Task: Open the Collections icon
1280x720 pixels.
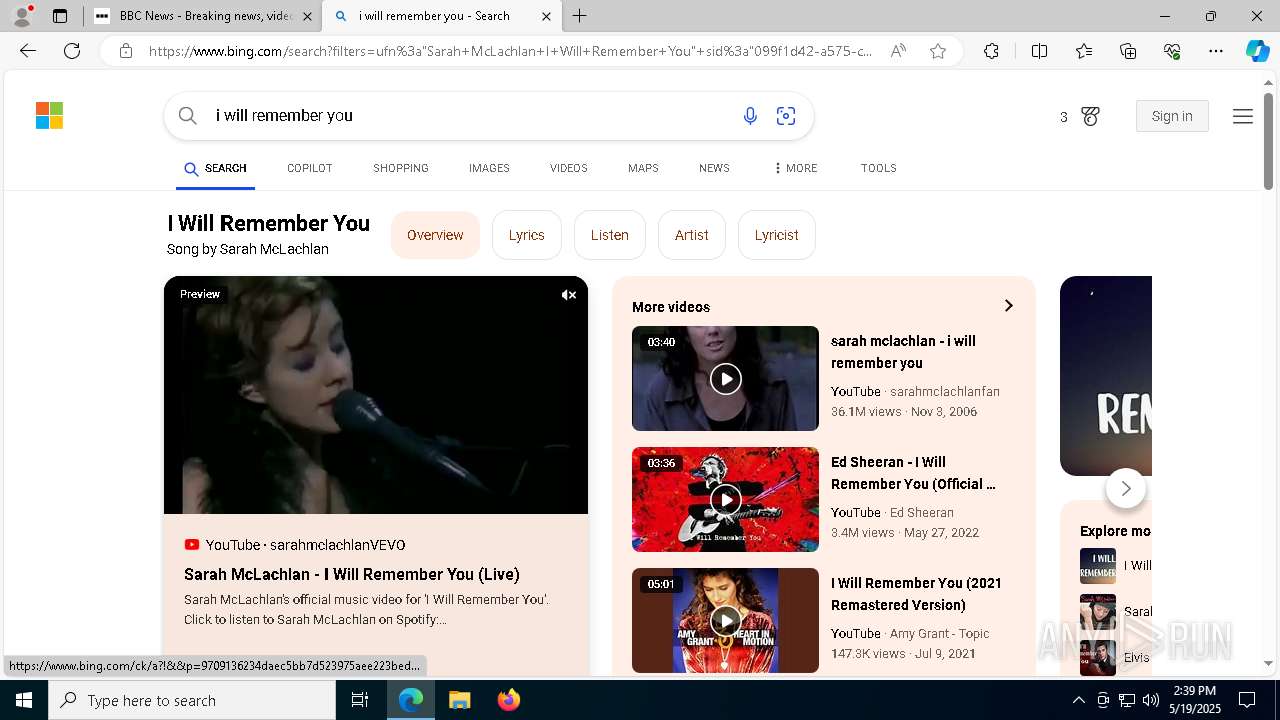Action: [x=1128, y=51]
